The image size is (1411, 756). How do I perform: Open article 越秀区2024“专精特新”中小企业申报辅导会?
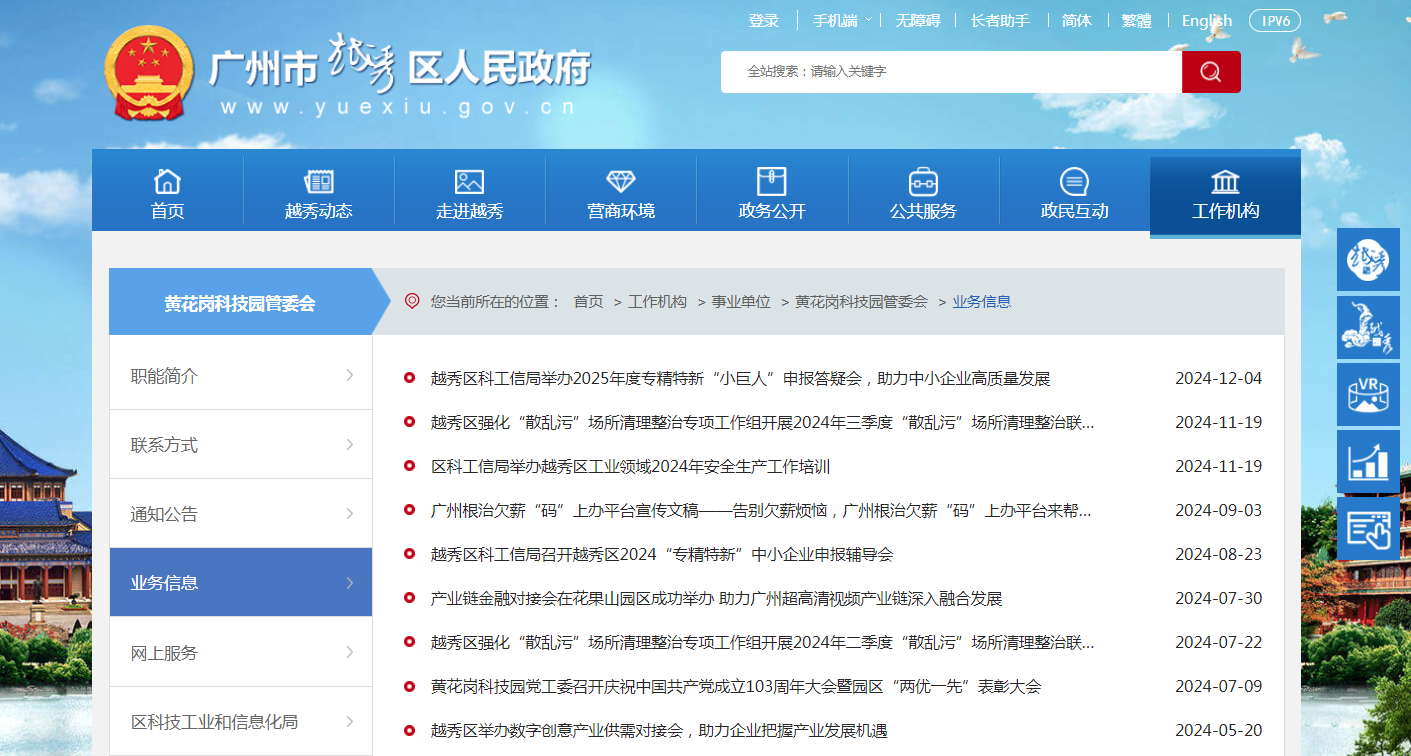coord(661,554)
